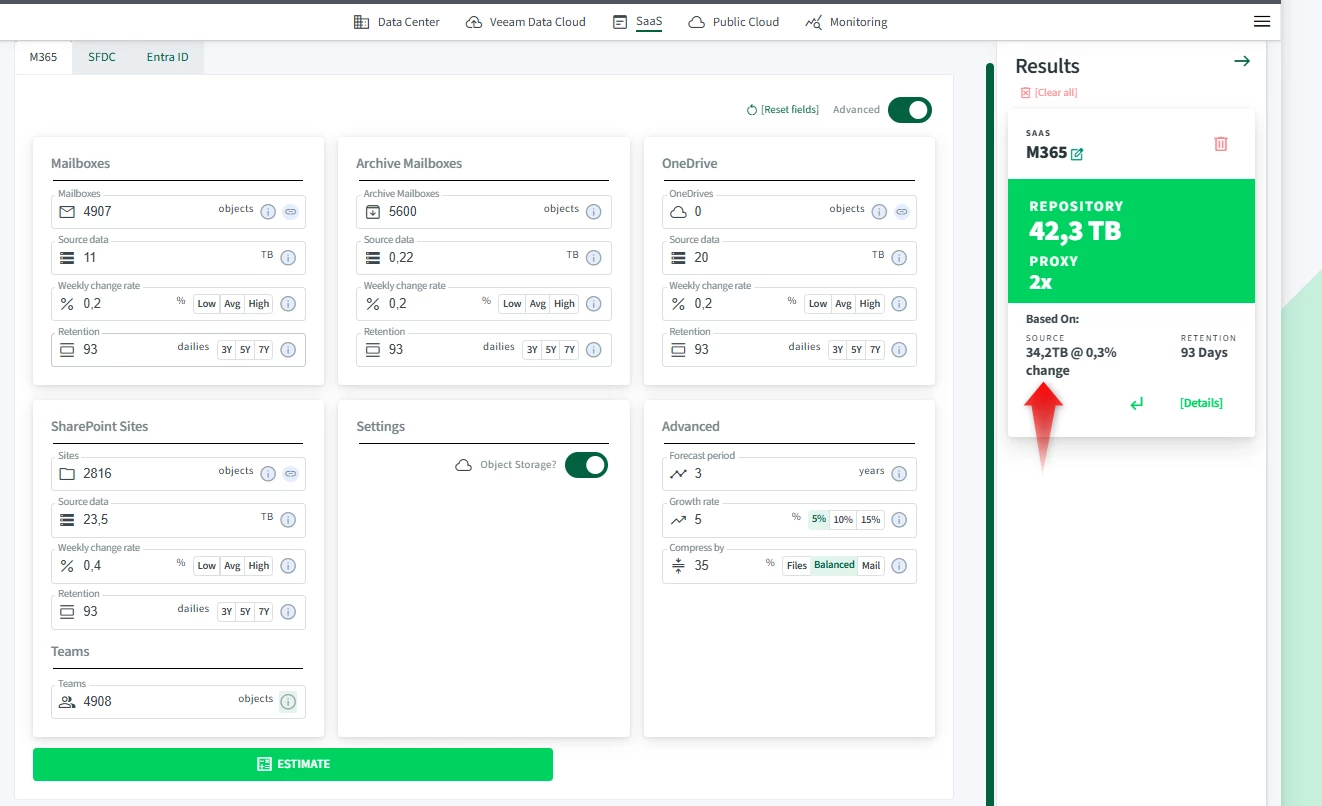Screen dimensions: 1322x806
Task: Open the Public Cloud section
Action: [734, 22]
